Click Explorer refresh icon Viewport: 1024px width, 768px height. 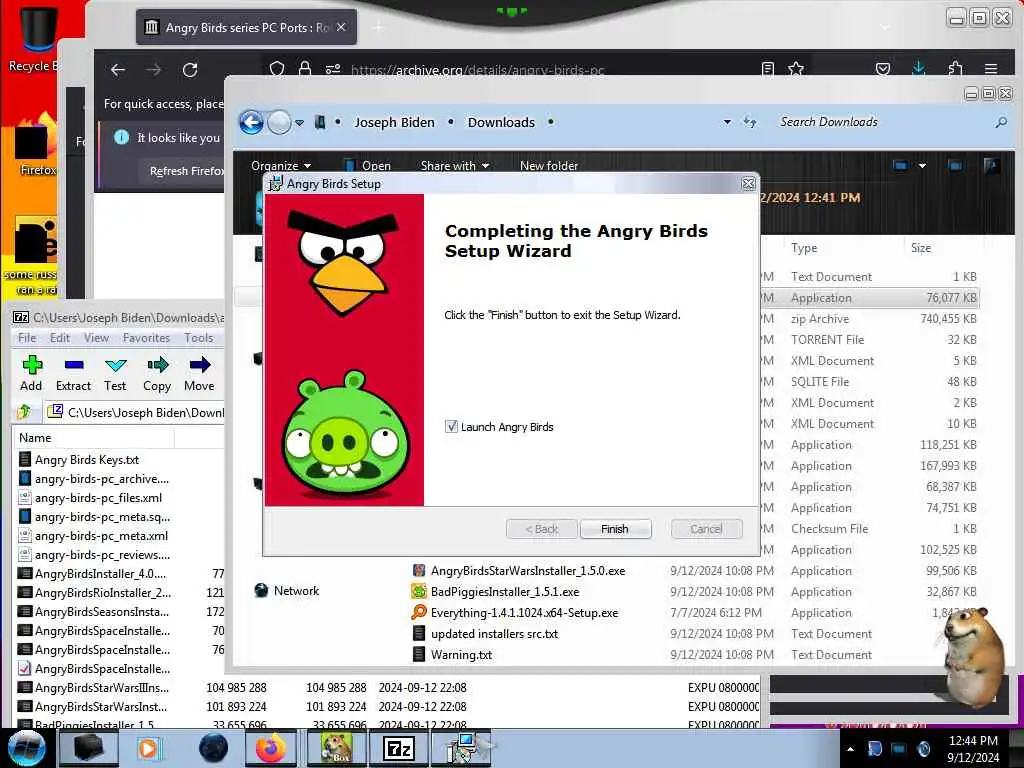click(750, 122)
